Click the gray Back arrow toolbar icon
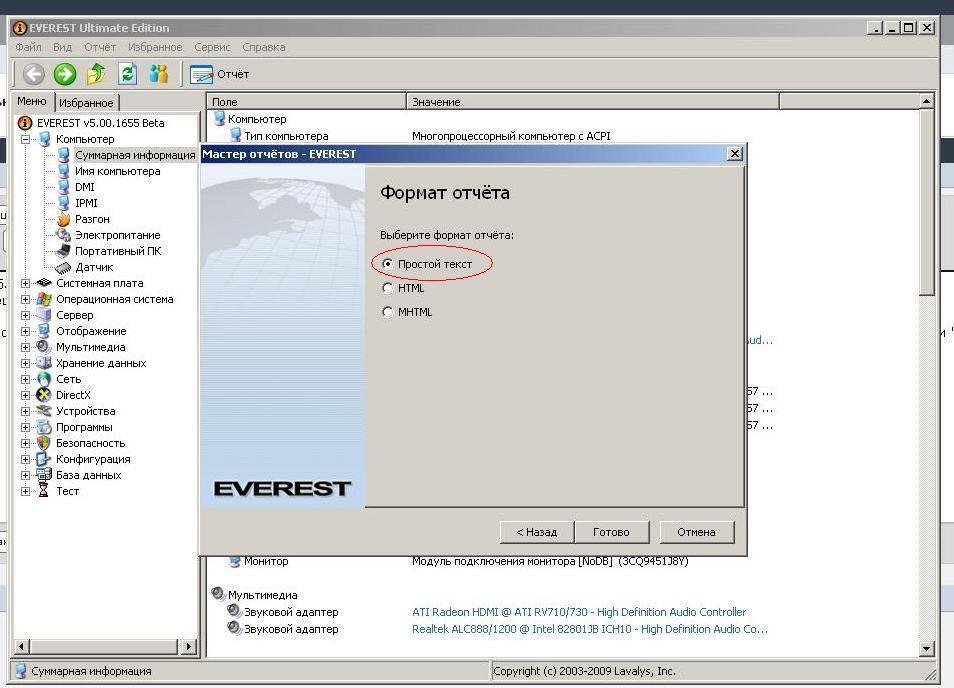954x688 pixels. 34,73
